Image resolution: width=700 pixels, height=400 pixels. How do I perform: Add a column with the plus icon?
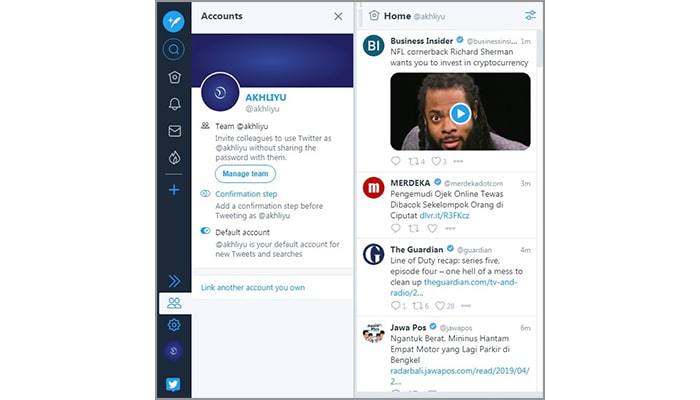click(174, 190)
